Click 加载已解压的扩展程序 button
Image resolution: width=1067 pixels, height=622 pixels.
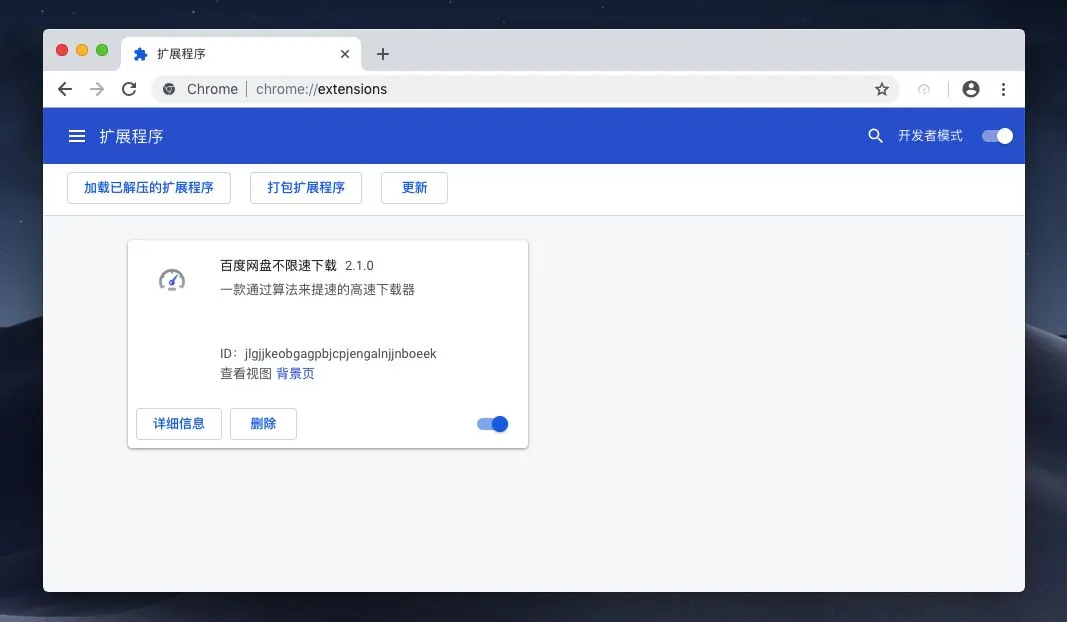pyautogui.click(x=149, y=188)
